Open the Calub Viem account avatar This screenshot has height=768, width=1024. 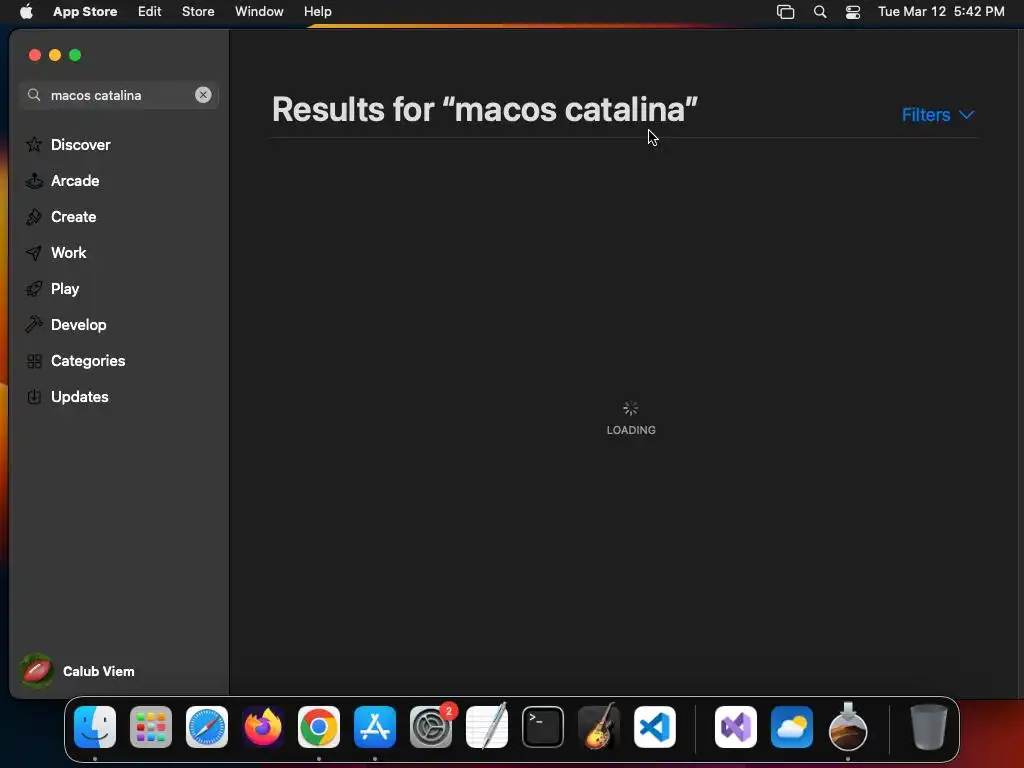click(x=37, y=671)
